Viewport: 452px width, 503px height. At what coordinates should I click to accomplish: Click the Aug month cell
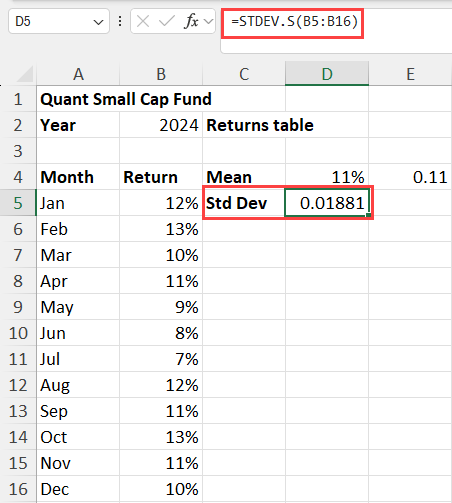click(x=78, y=385)
